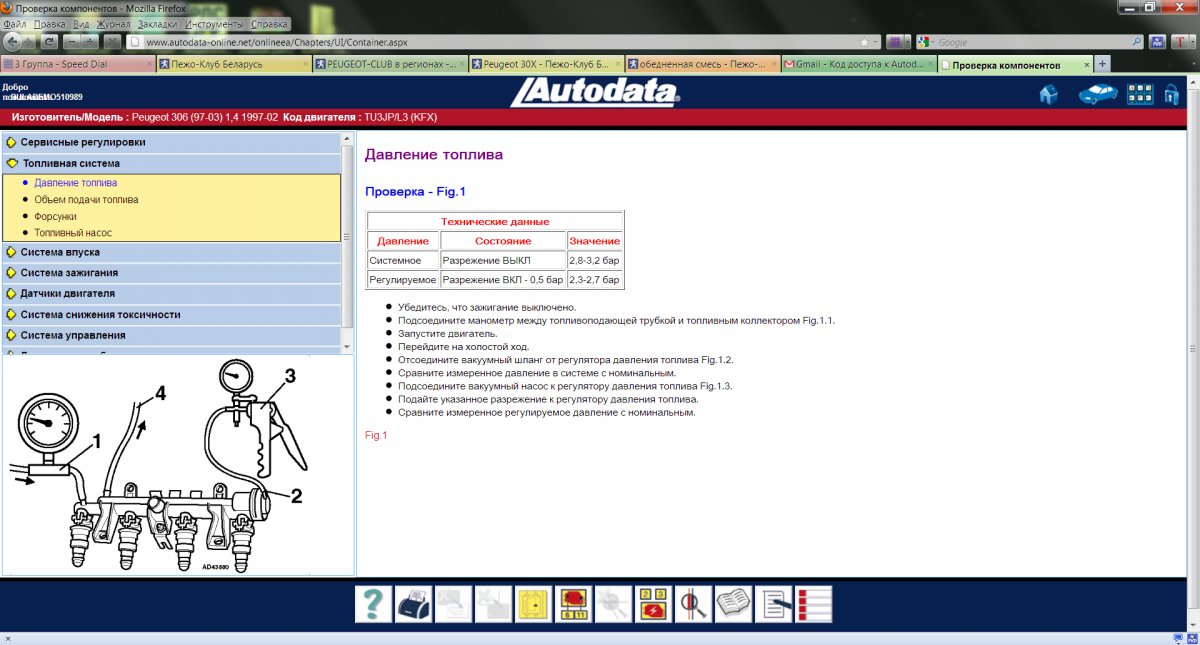Expand the Датчики двигателя section

click(67, 294)
